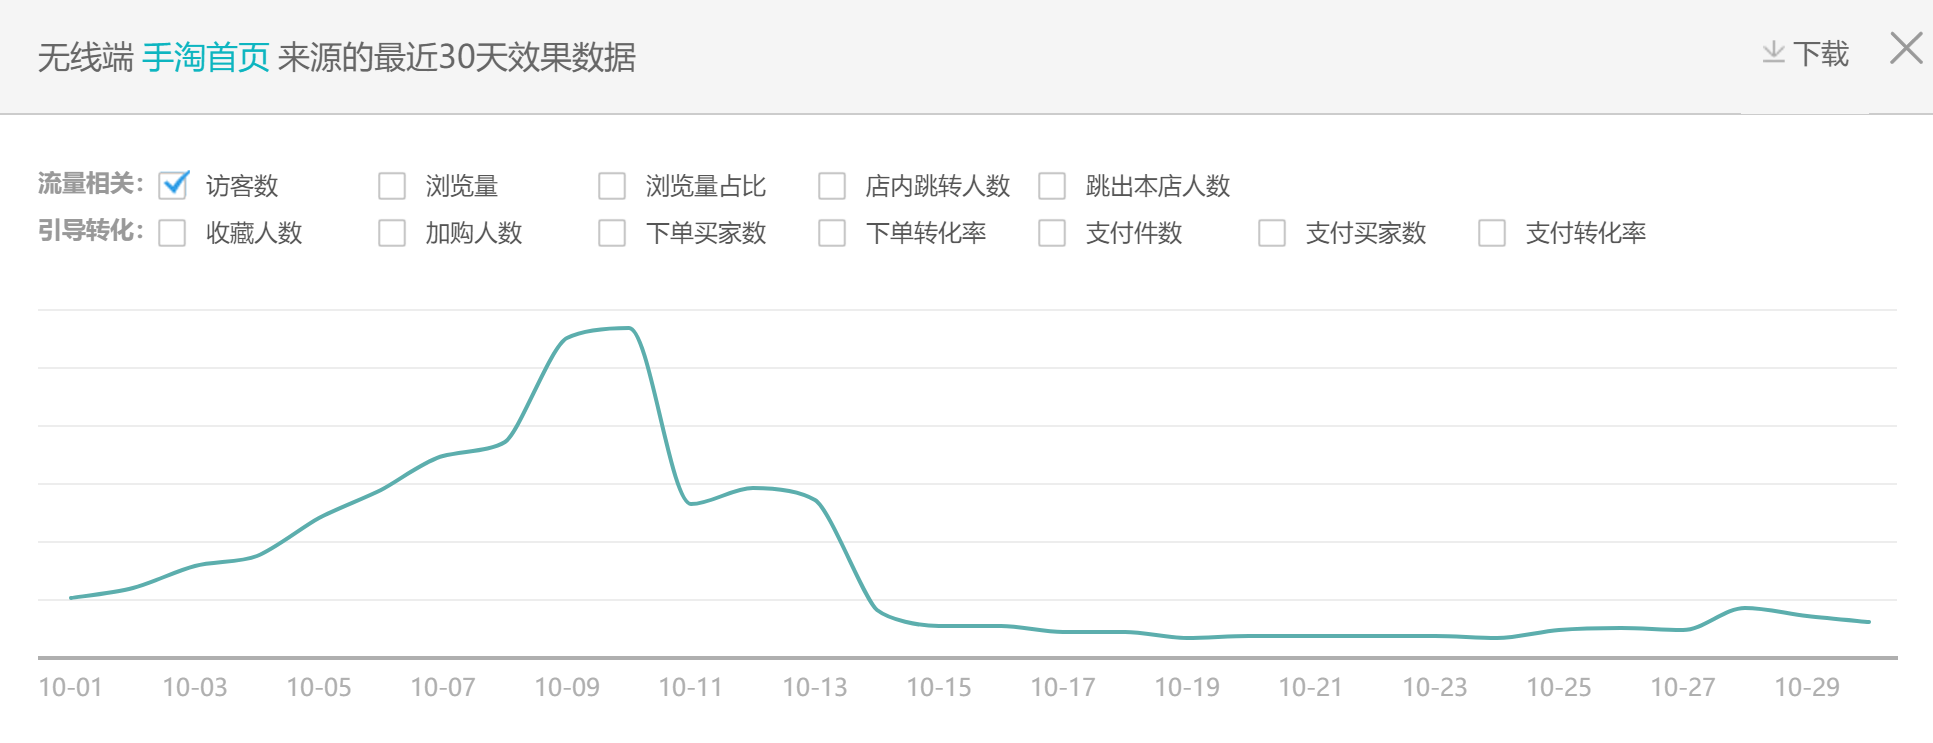Click the 10-19 axis date label
The image size is (1933, 743).
tap(1187, 688)
